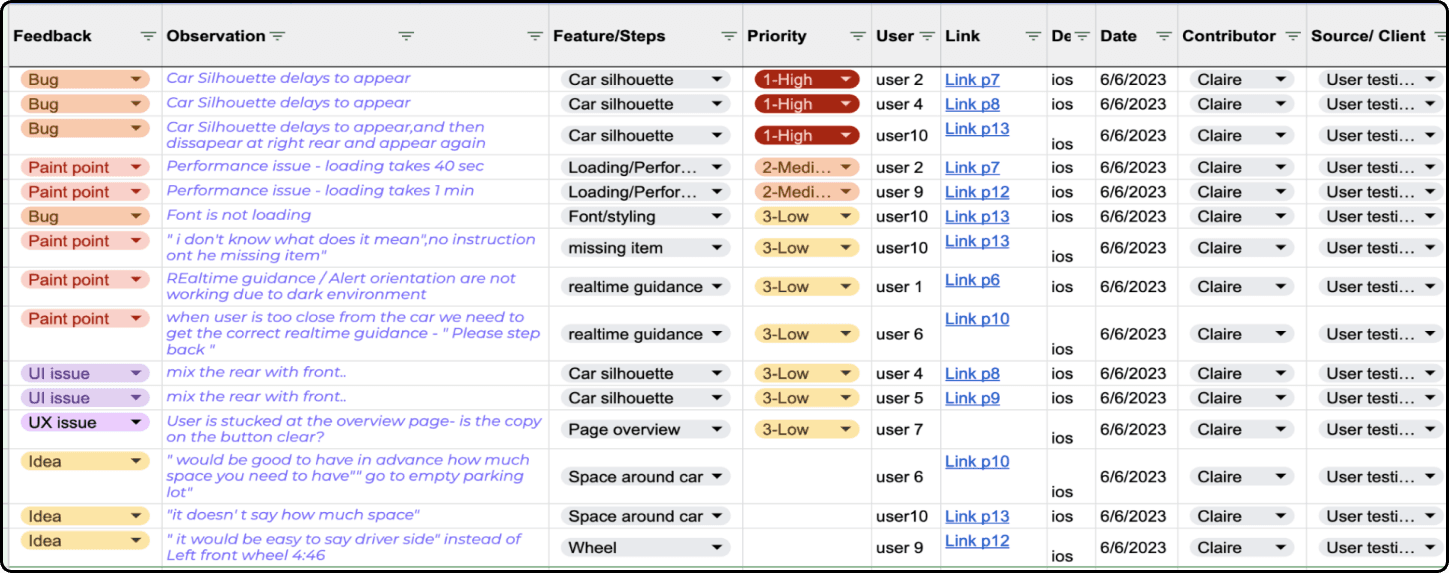Screen dimensions: 1449x573
Task: Select 'Performance issue - loading takes 1 min' cell
Action: 355,192
